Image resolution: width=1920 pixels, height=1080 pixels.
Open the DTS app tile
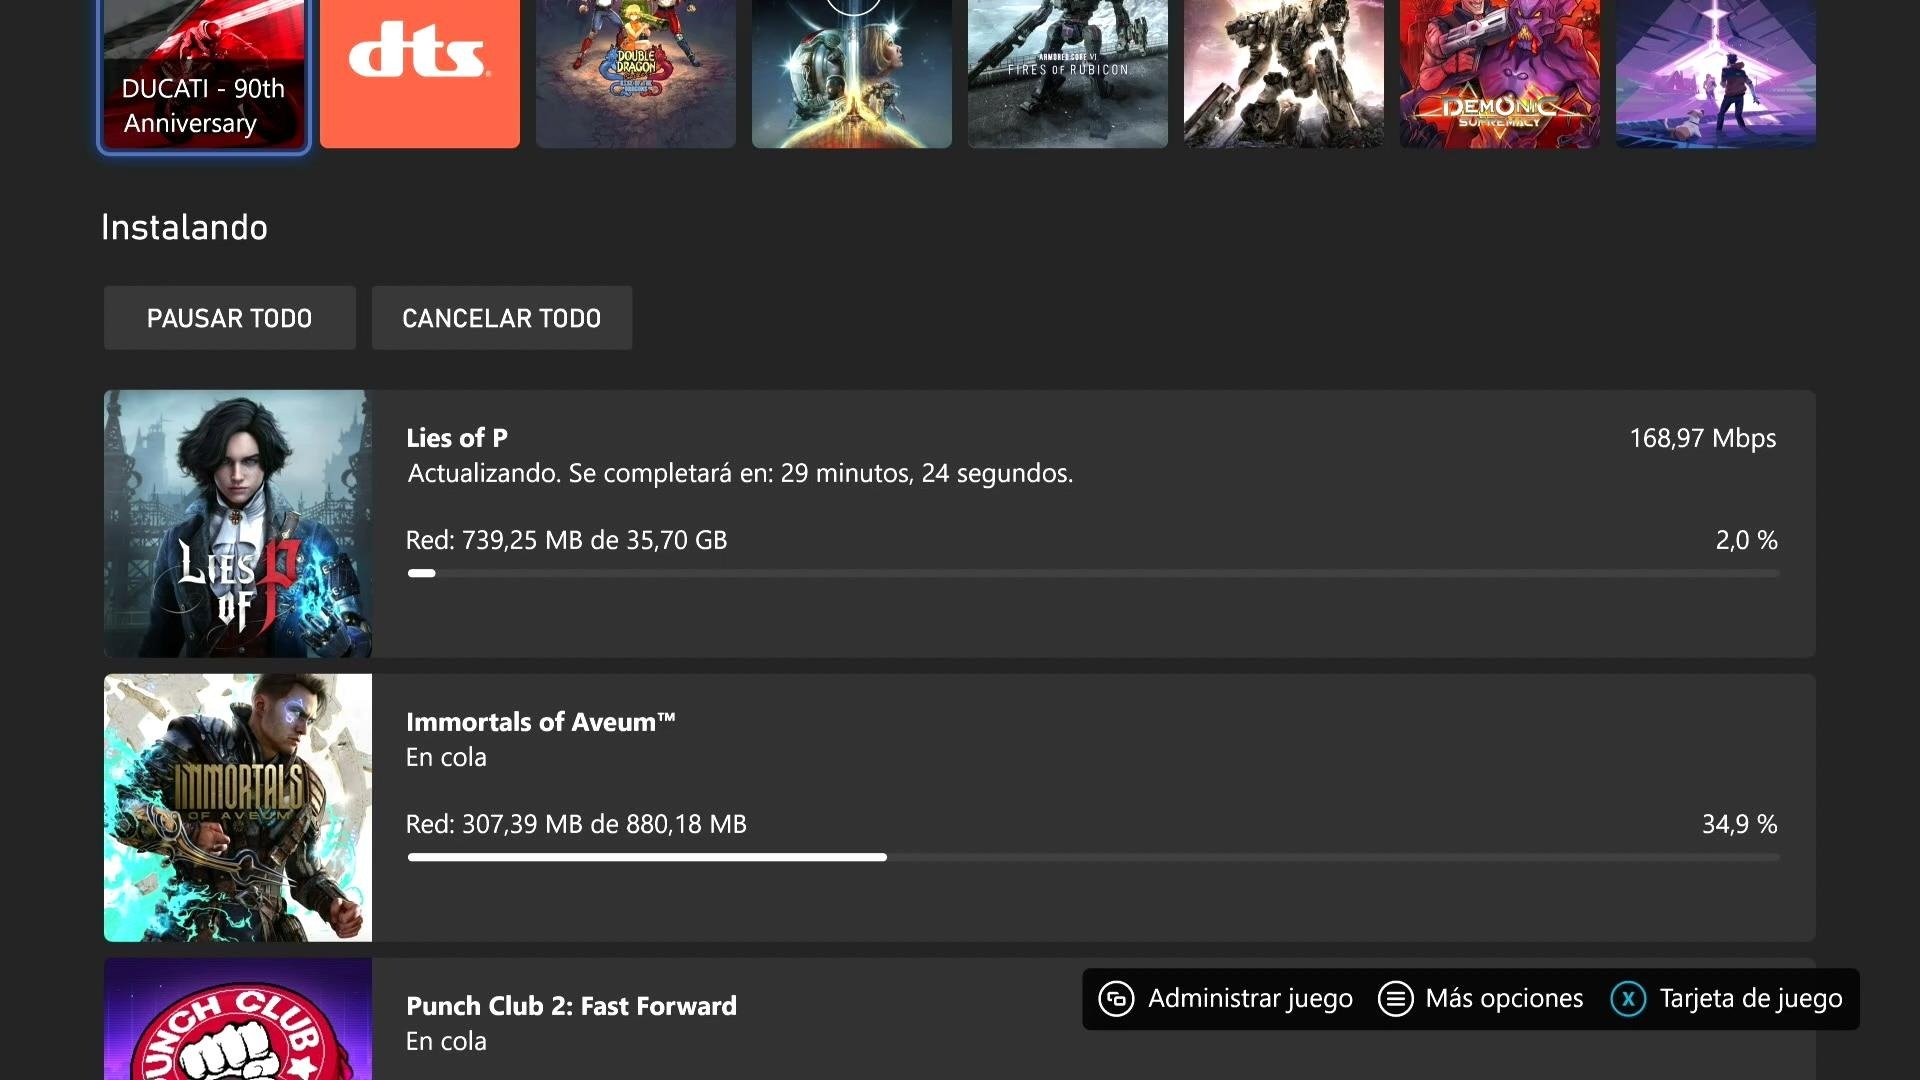tap(420, 74)
